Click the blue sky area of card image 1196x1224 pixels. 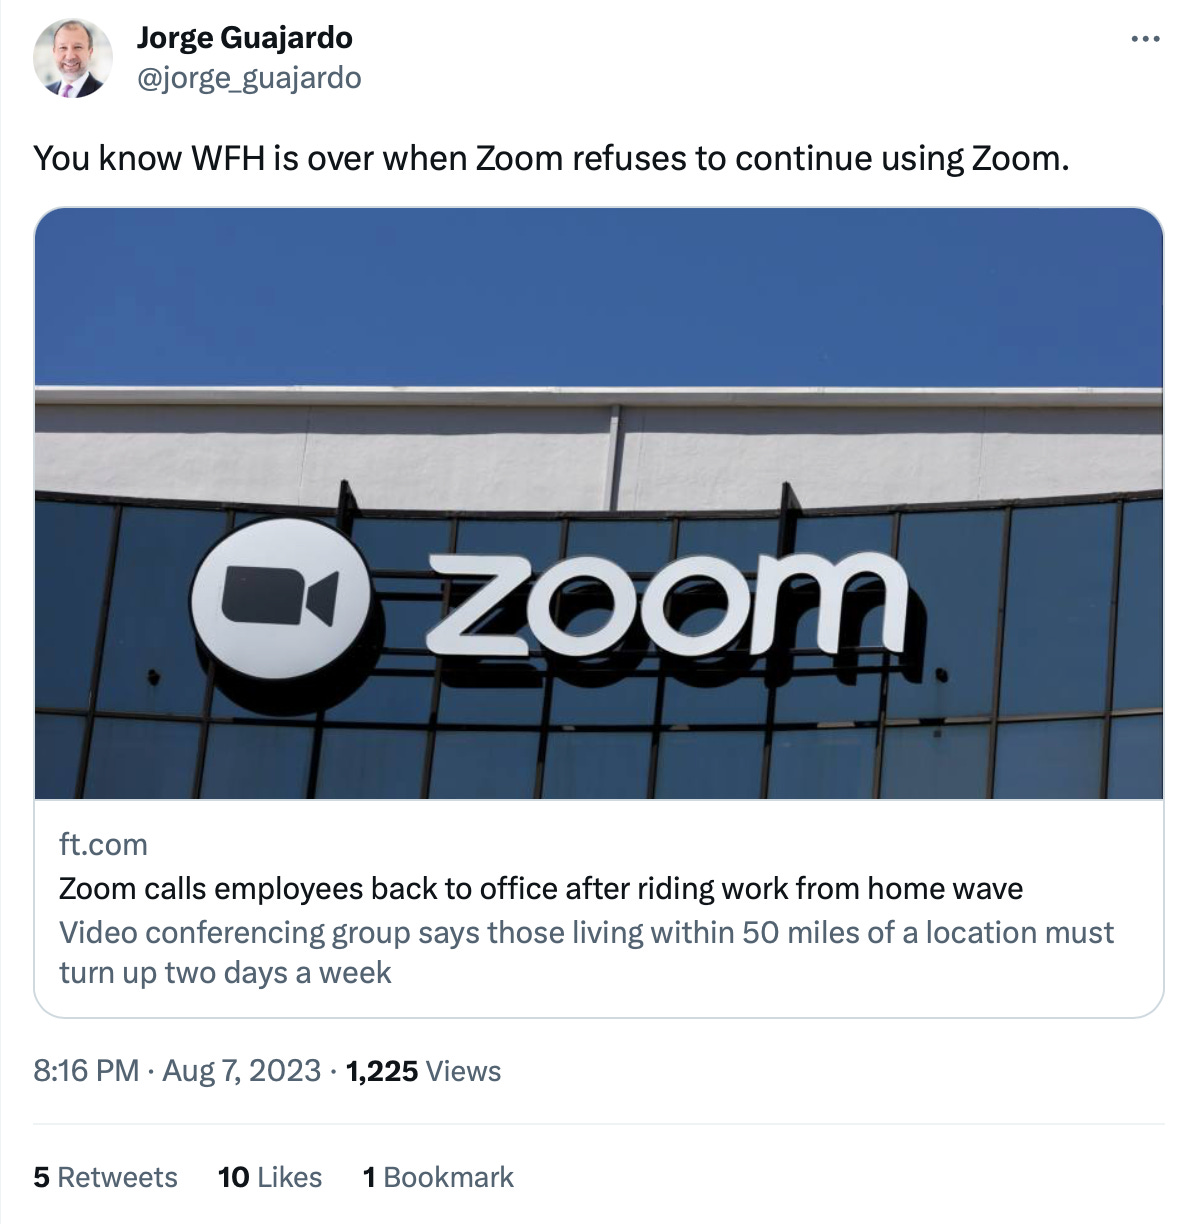599,297
